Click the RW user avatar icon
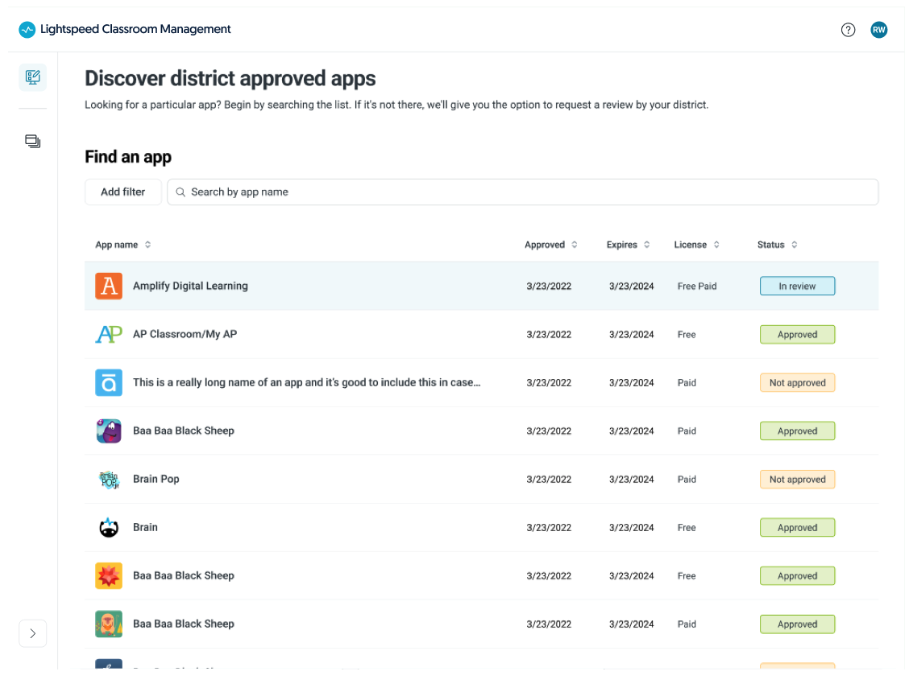924x700 pixels. 879,30
